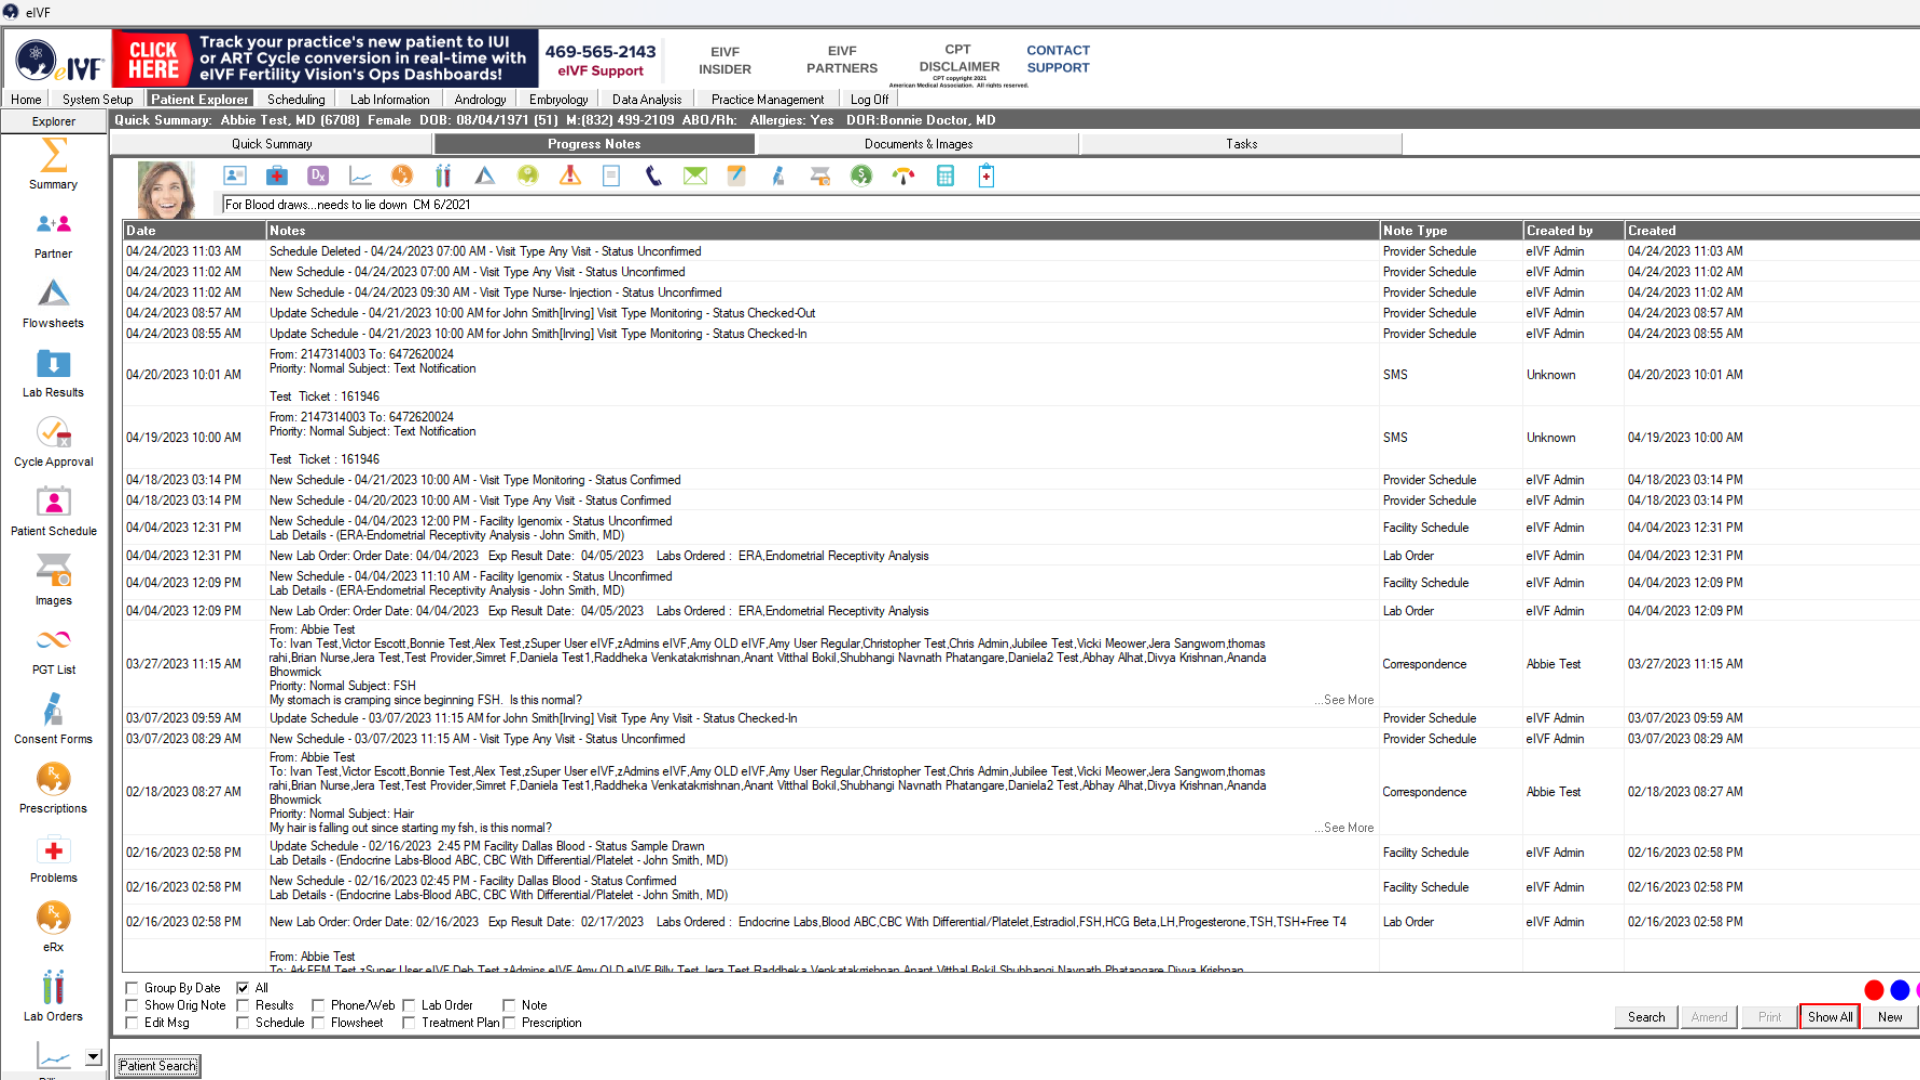Click the Patient Search button
The image size is (1920, 1080).
coord(157,1066)
